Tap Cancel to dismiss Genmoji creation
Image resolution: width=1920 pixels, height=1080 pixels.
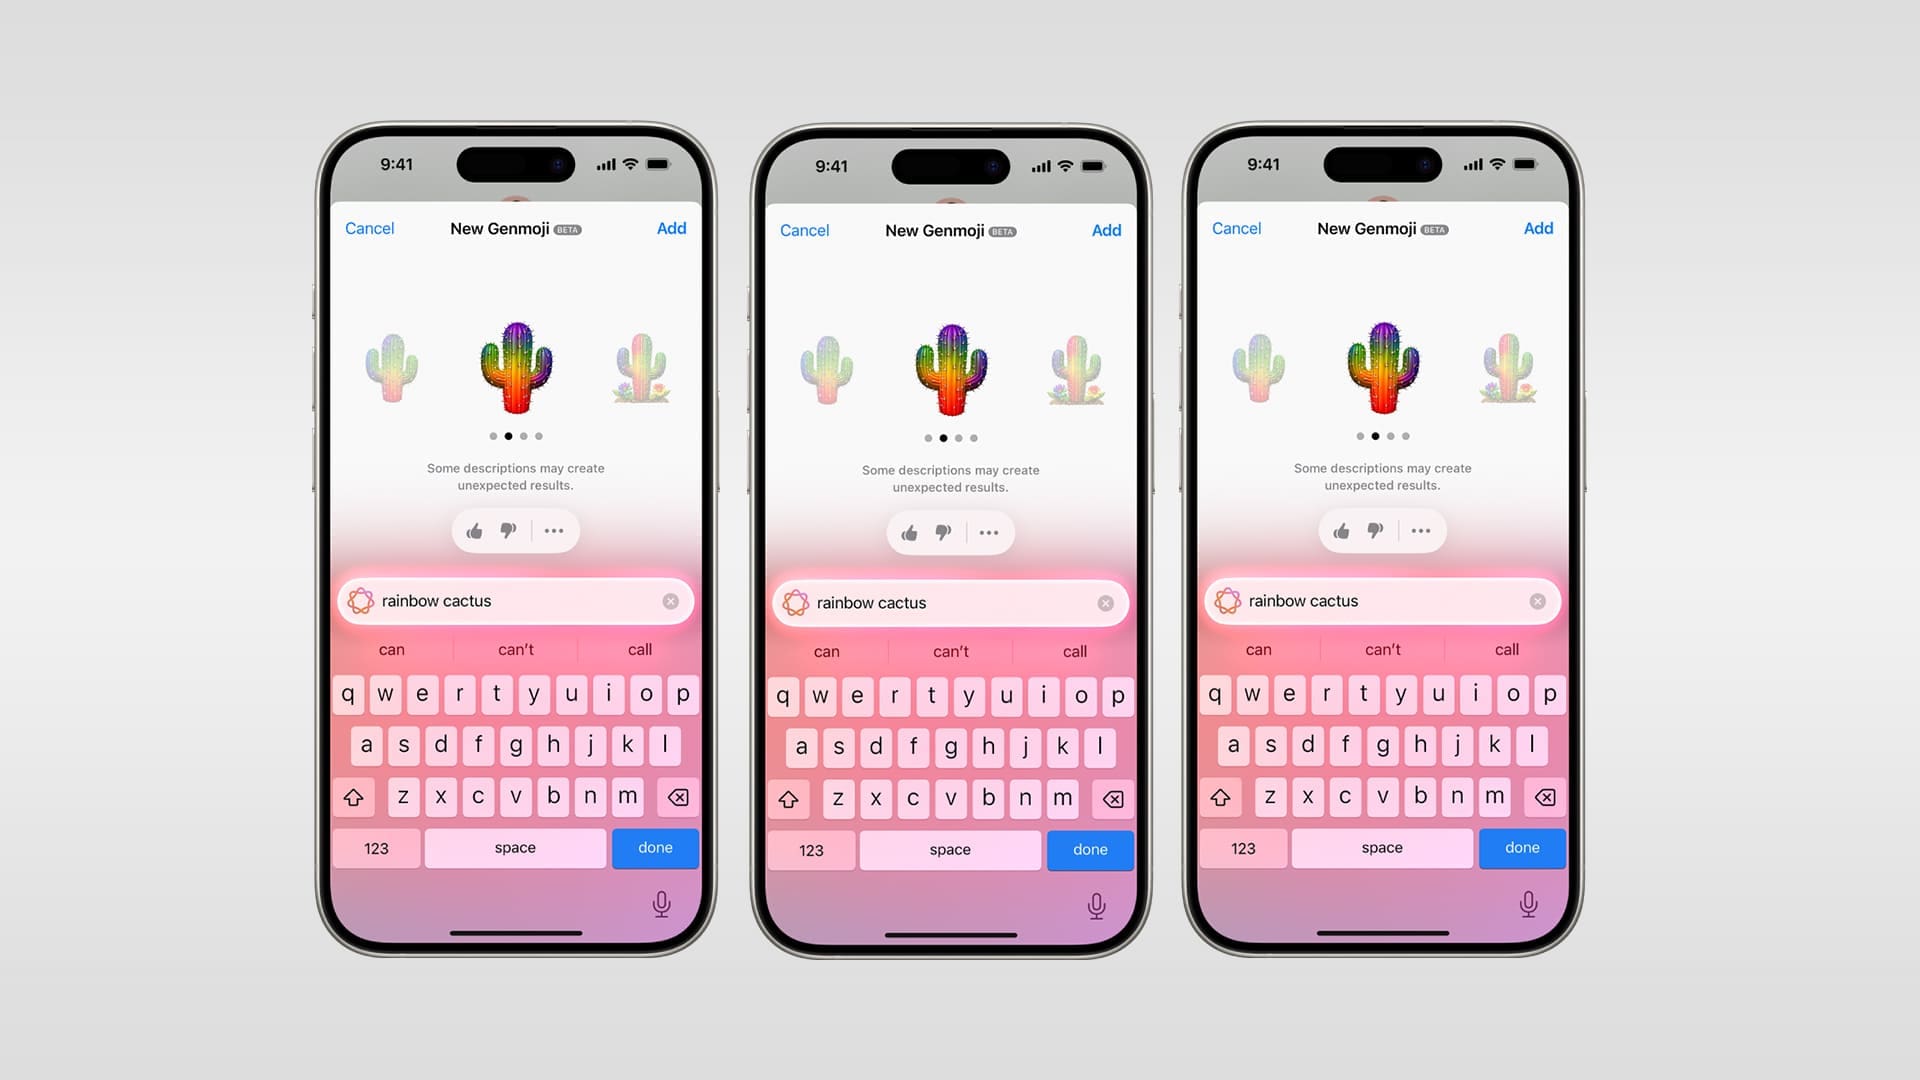pyautogui.click(x=369, y=228)
